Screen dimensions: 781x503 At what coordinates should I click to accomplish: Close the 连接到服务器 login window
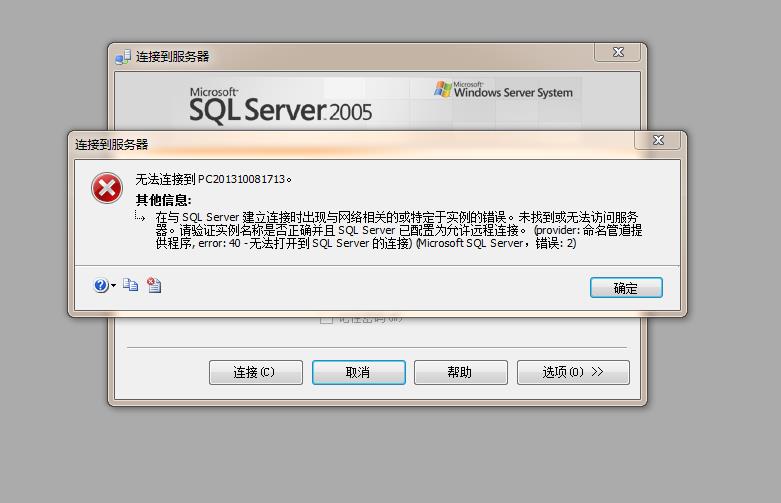tap(618, 52)
